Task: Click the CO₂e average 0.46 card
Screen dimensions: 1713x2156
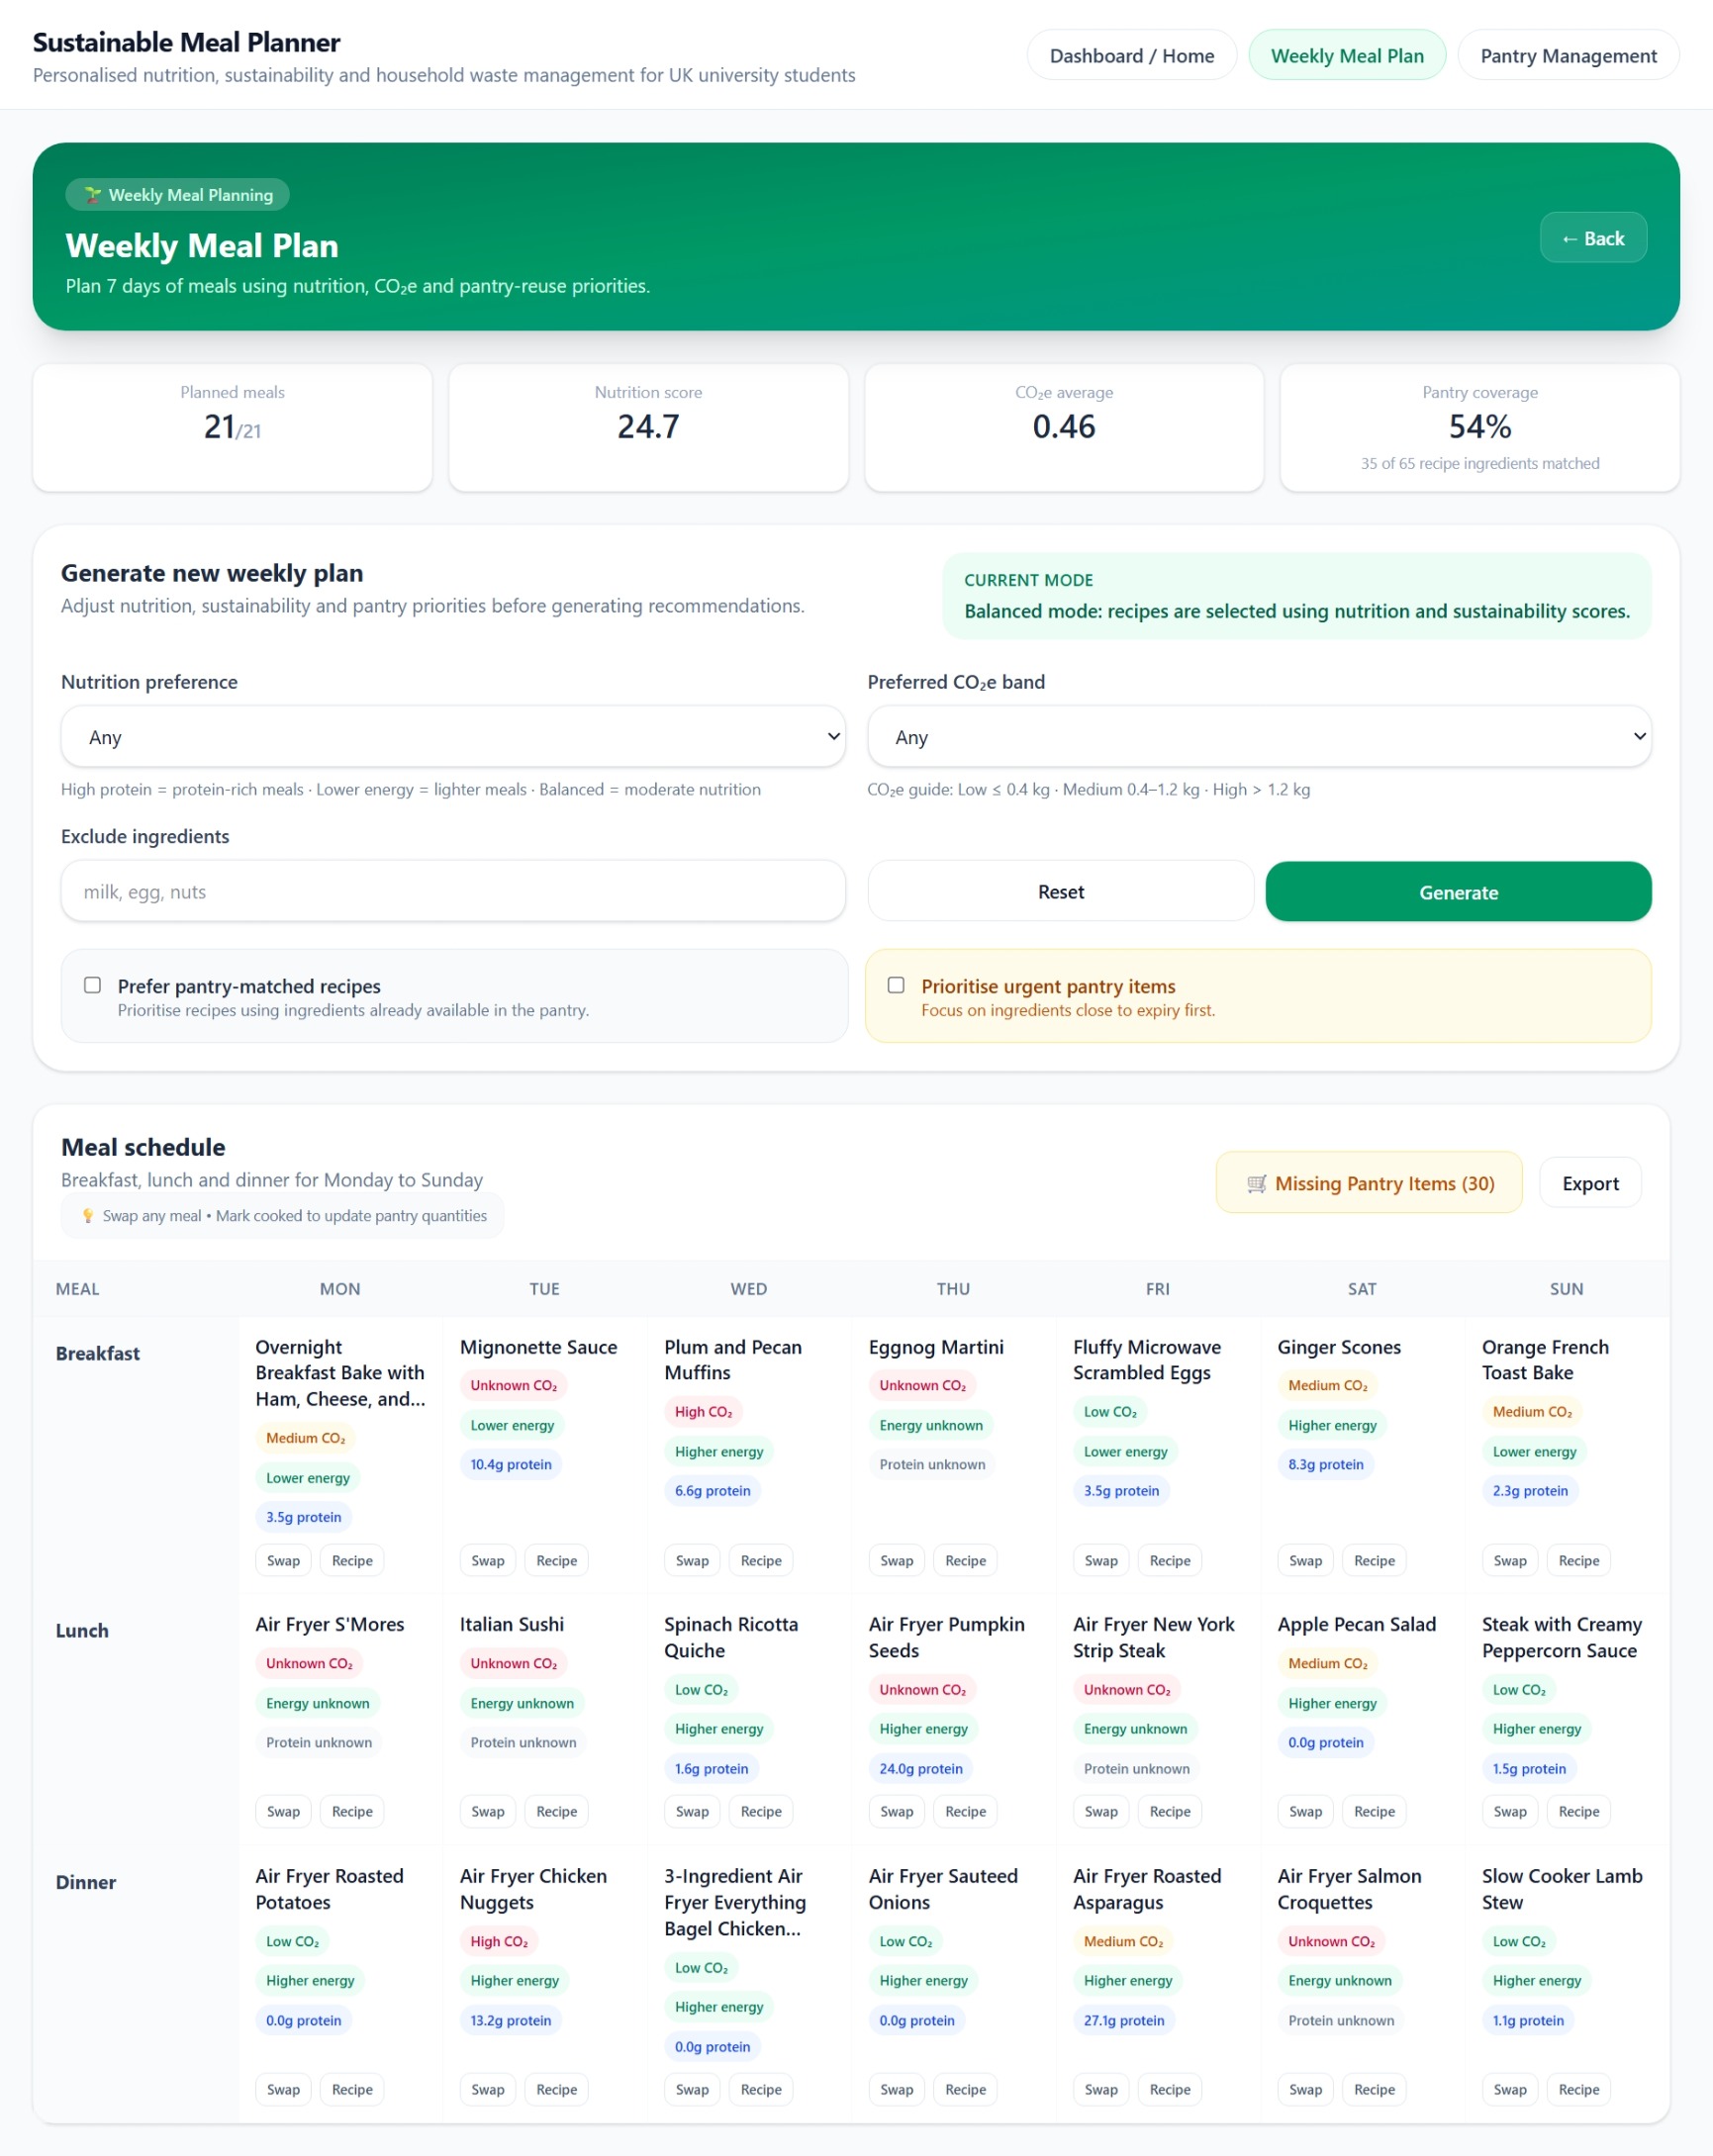Action: coord(1063,427)
